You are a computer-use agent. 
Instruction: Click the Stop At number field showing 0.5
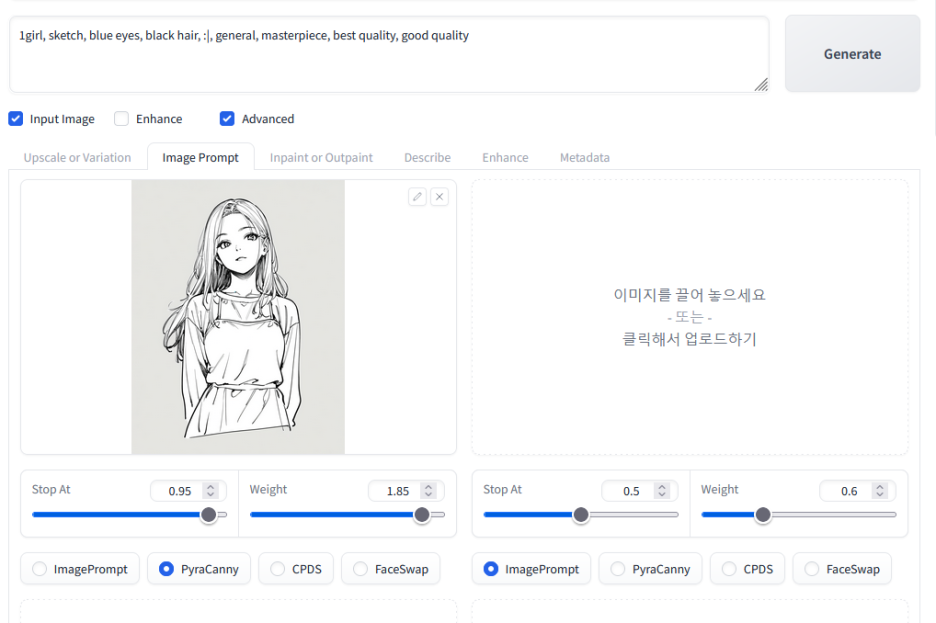click(x=639, y=491)
